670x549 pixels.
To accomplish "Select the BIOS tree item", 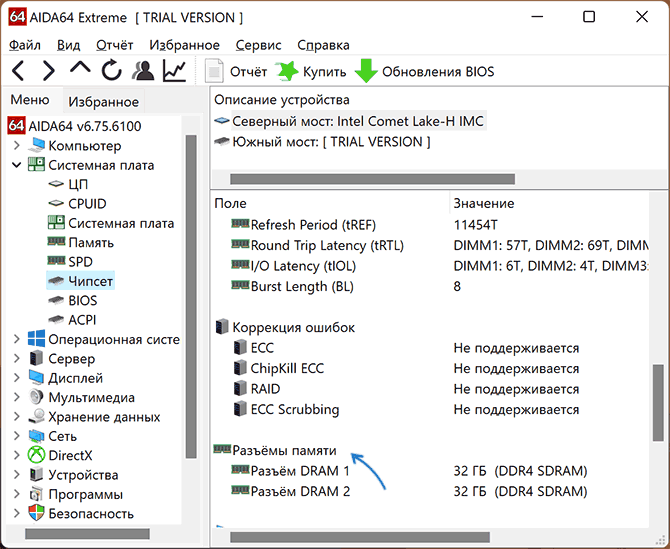I will click(82, 300).
